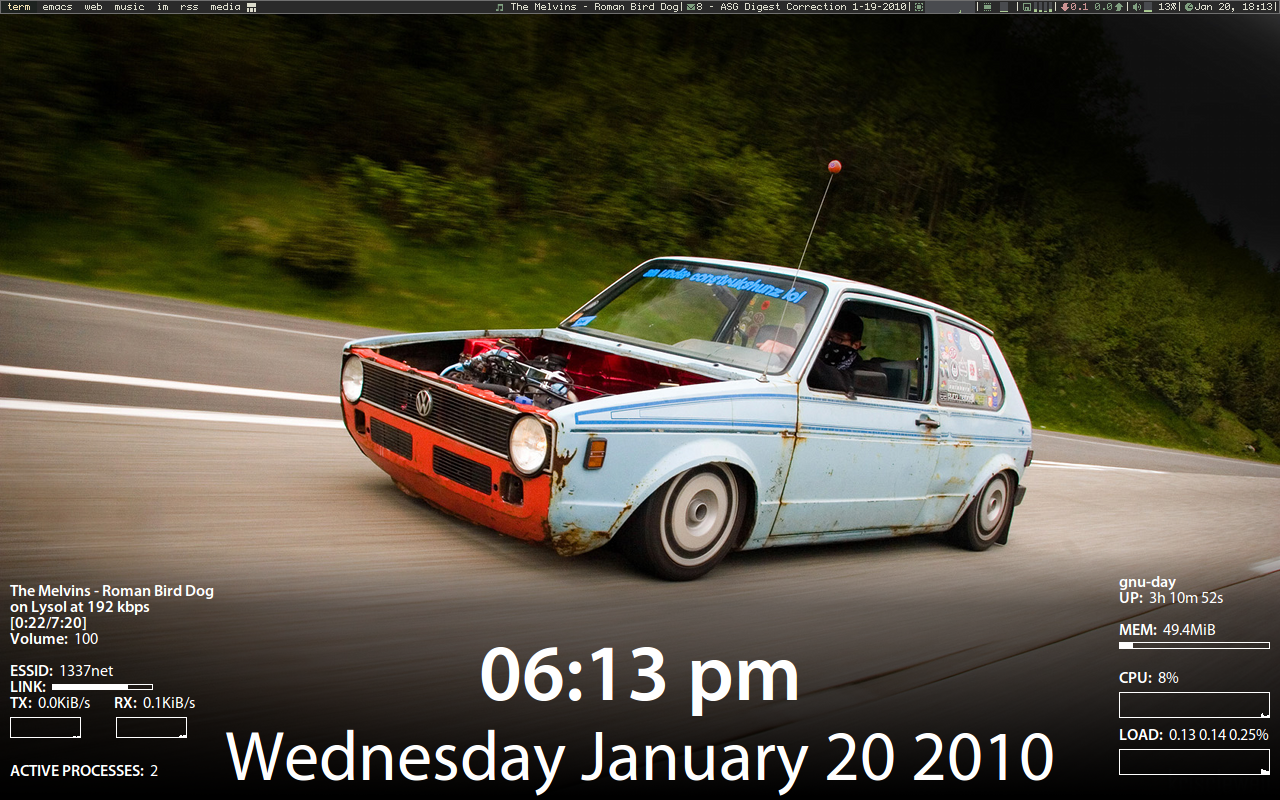The height and width of the screenshot is (800, 1280).
Task: Click the volume level bar in top bar
Action: click(x=1148, y=8)
